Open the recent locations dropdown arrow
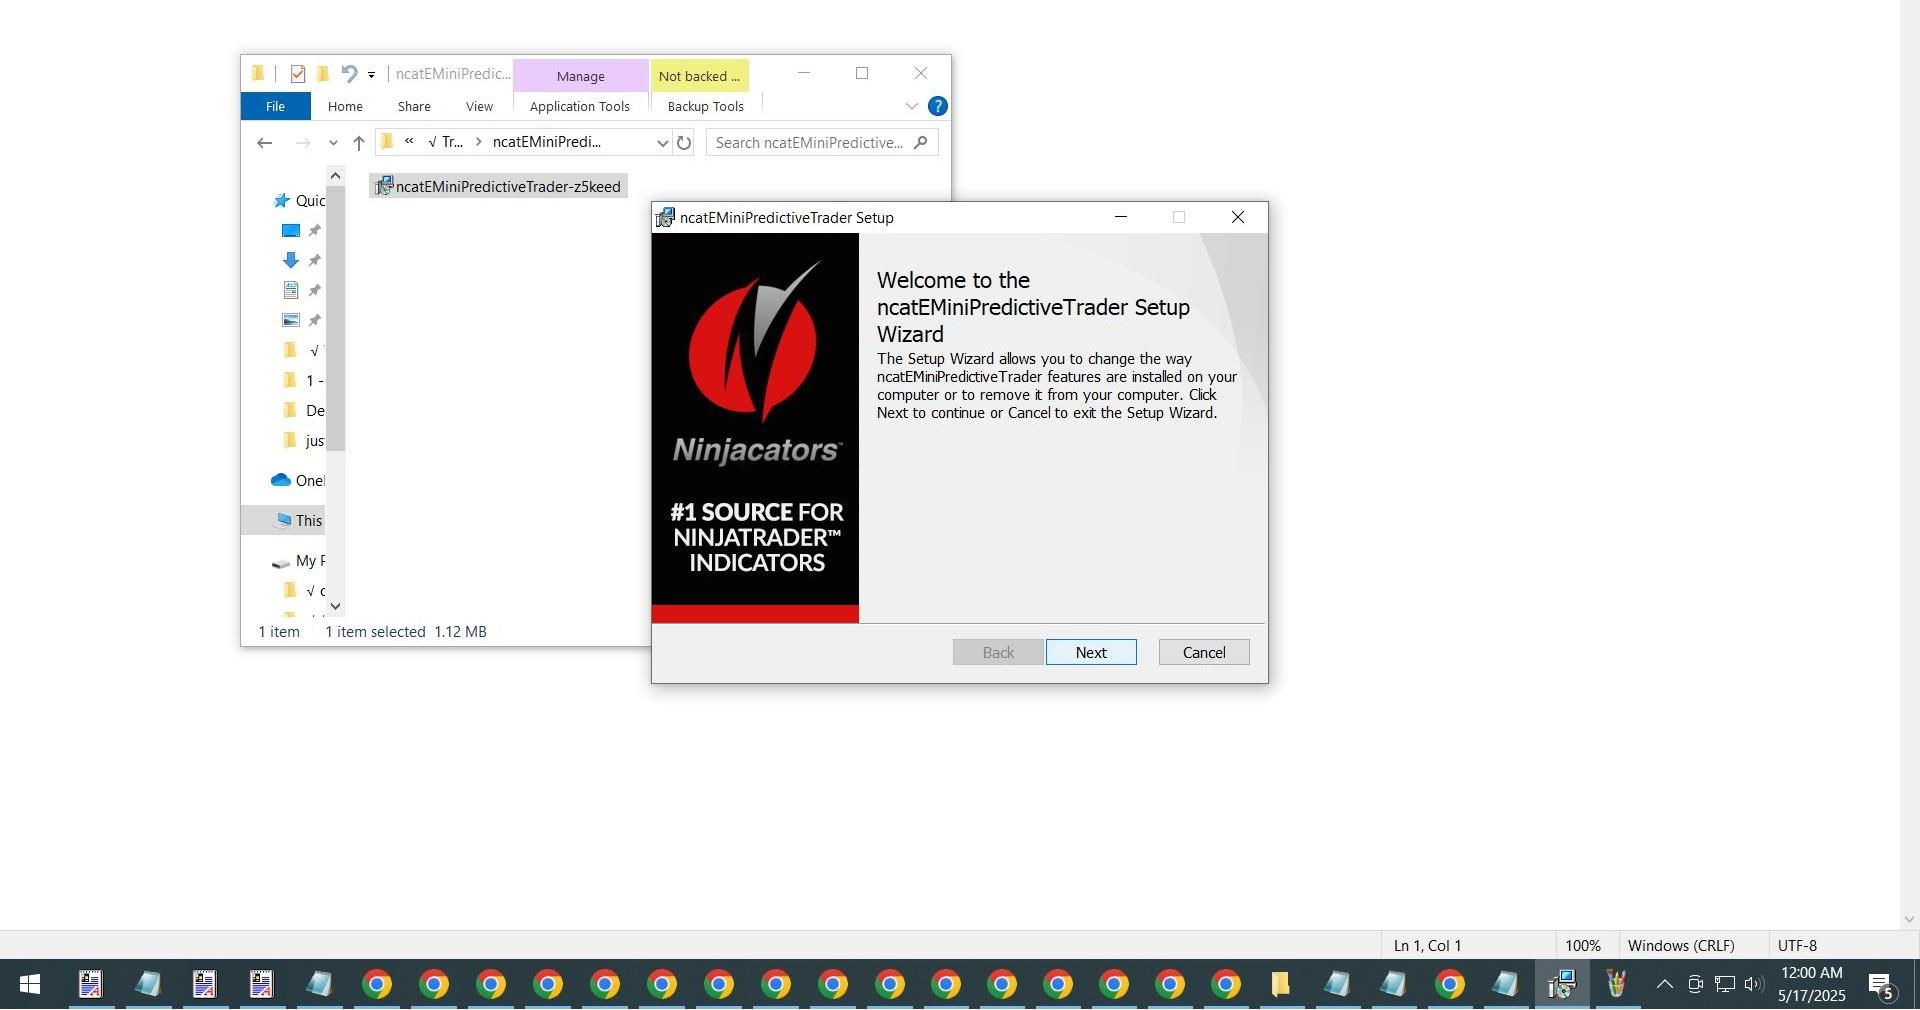 (x=333, y=143)
